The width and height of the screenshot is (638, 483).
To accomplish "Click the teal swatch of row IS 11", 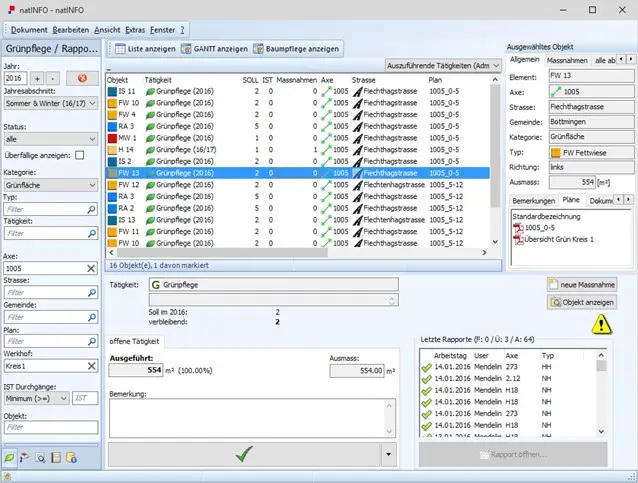I will coord(112,92).
